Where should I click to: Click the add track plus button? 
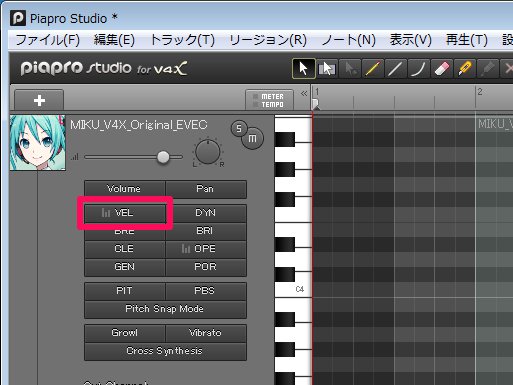(39, 100)
